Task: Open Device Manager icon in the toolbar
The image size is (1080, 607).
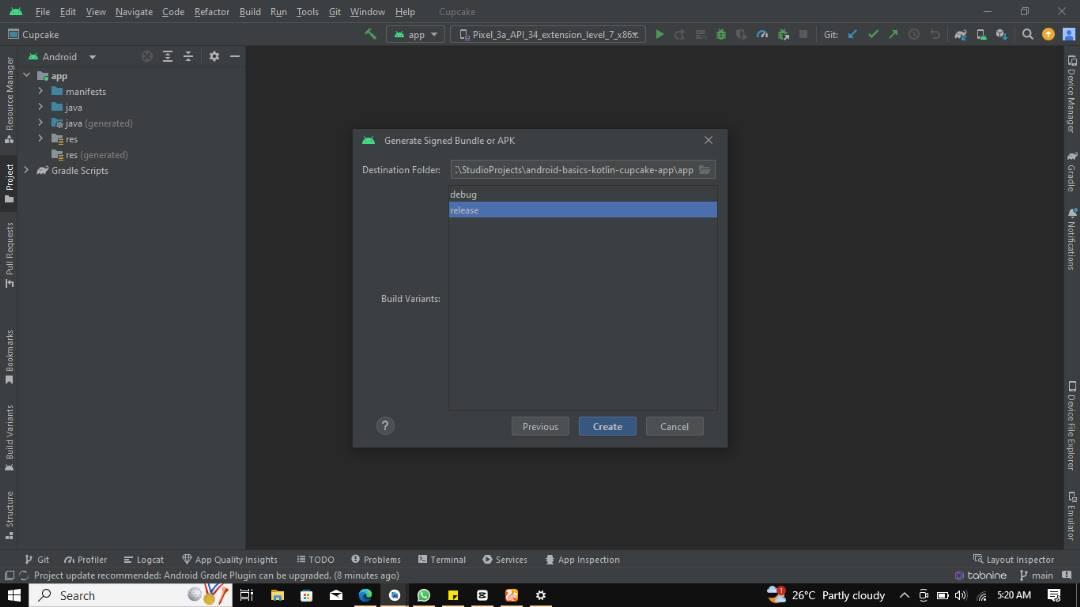Action: 981,34
